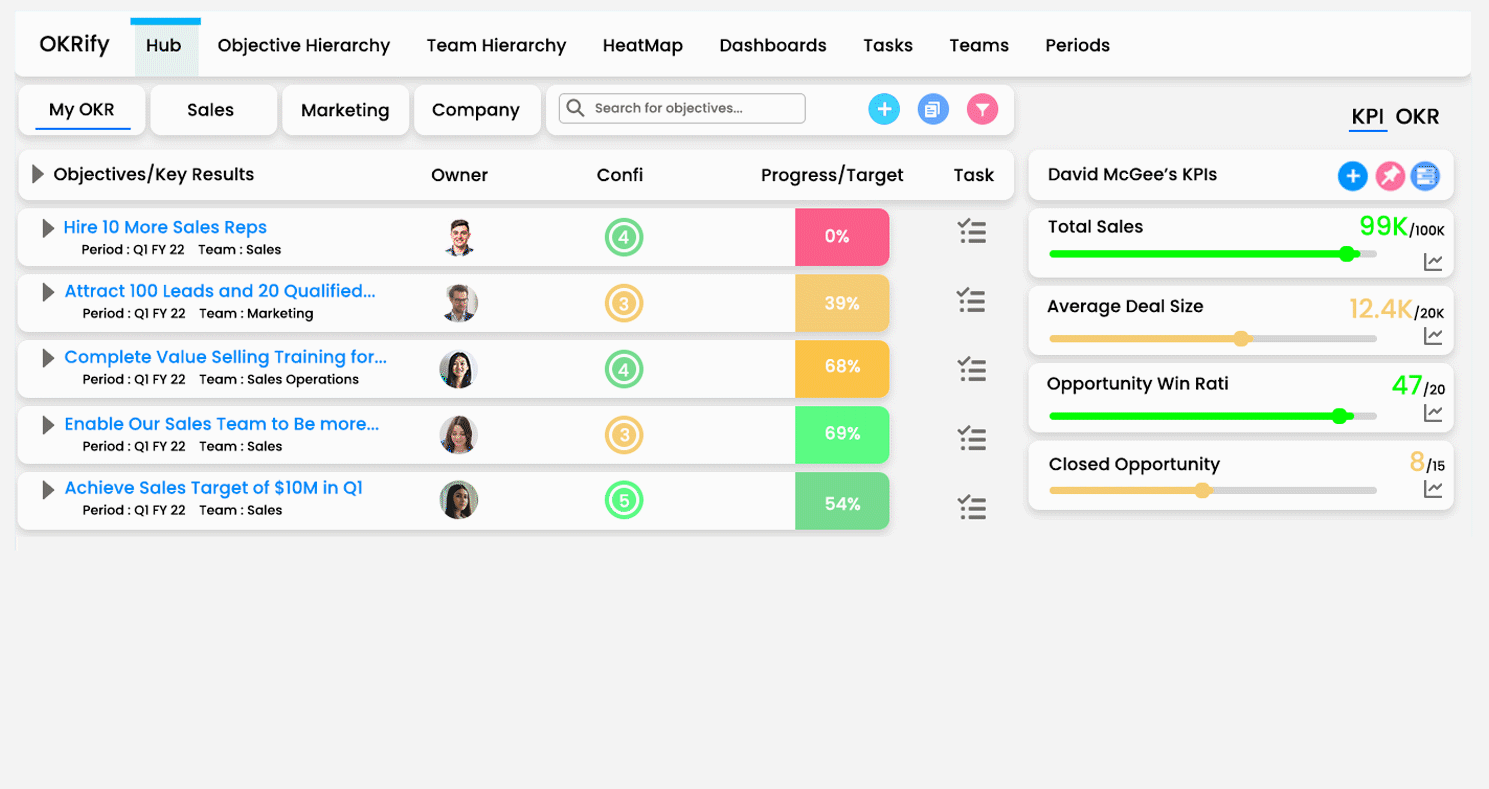Add a new KPI using the plus icon
The image size is (1489, 789).
(1353, 175)
